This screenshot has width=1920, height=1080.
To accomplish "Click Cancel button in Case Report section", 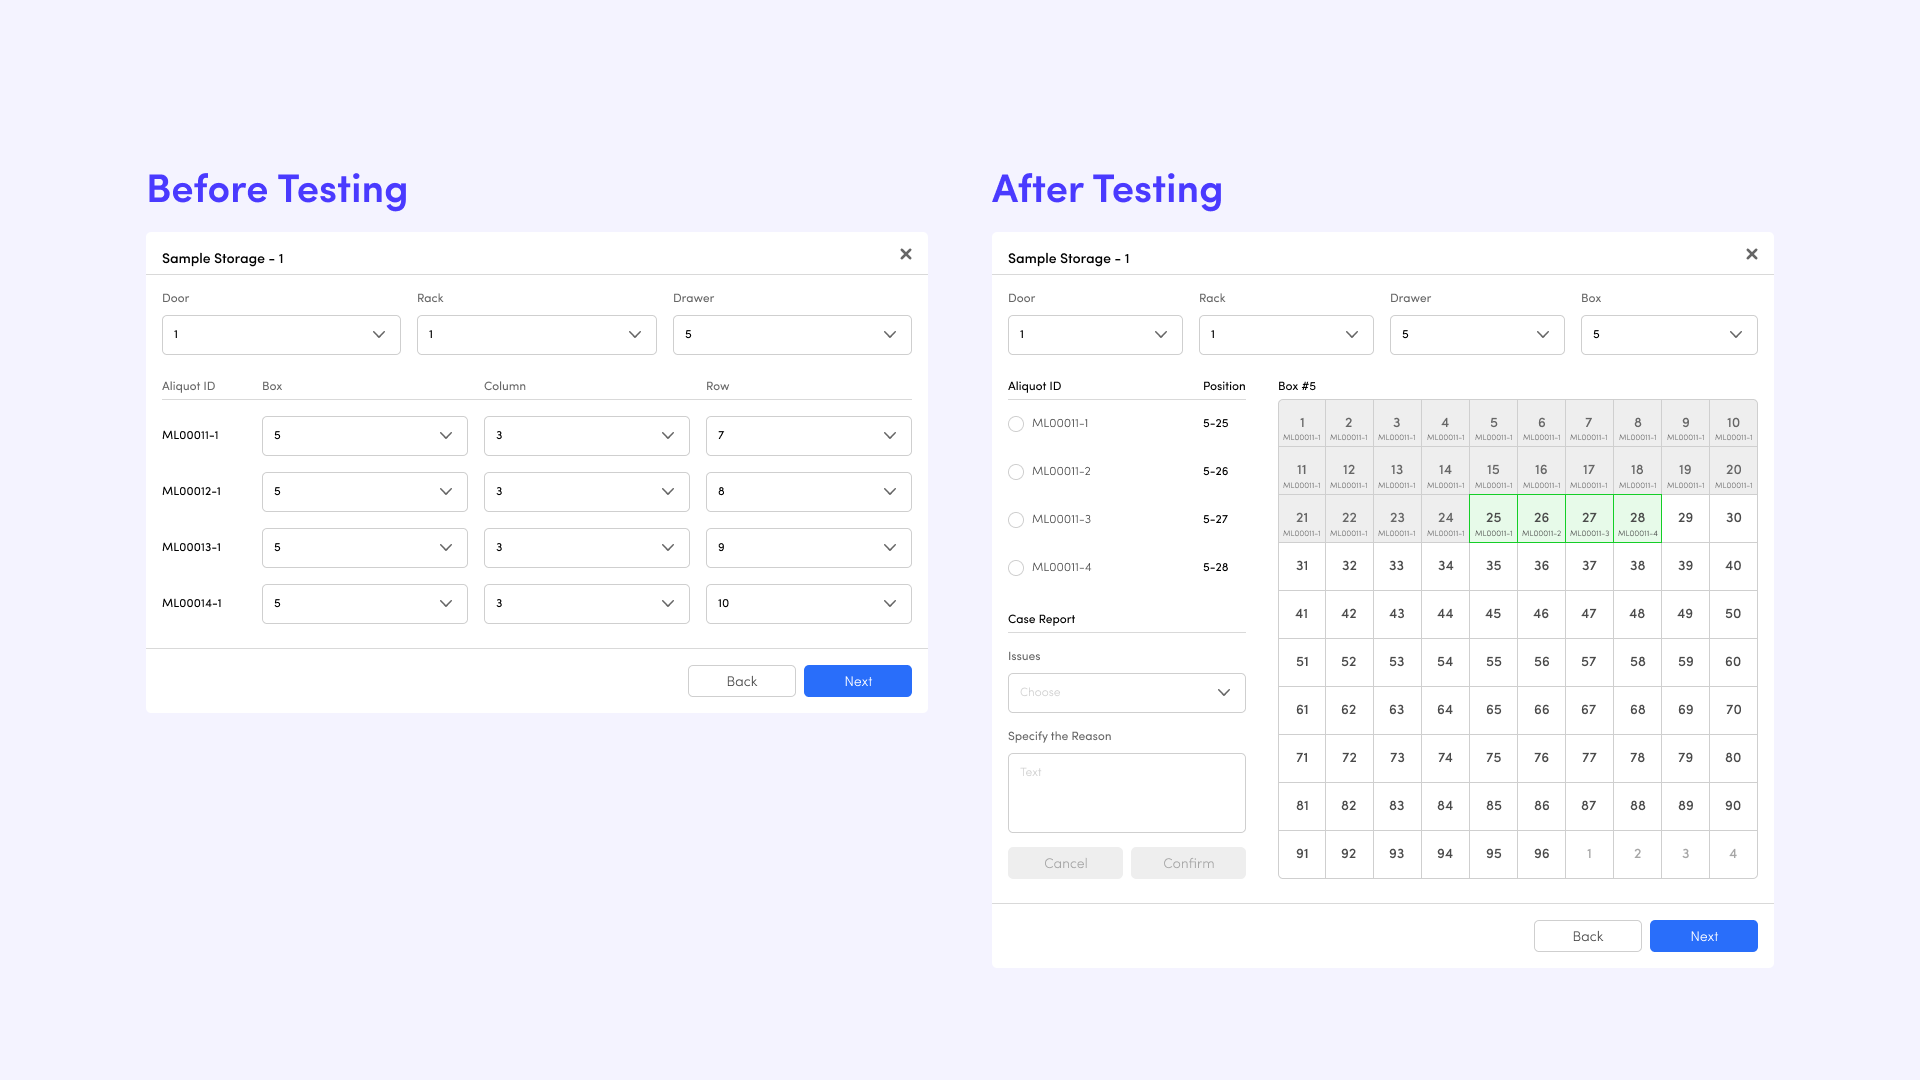I will click(x=1065, y=862).
